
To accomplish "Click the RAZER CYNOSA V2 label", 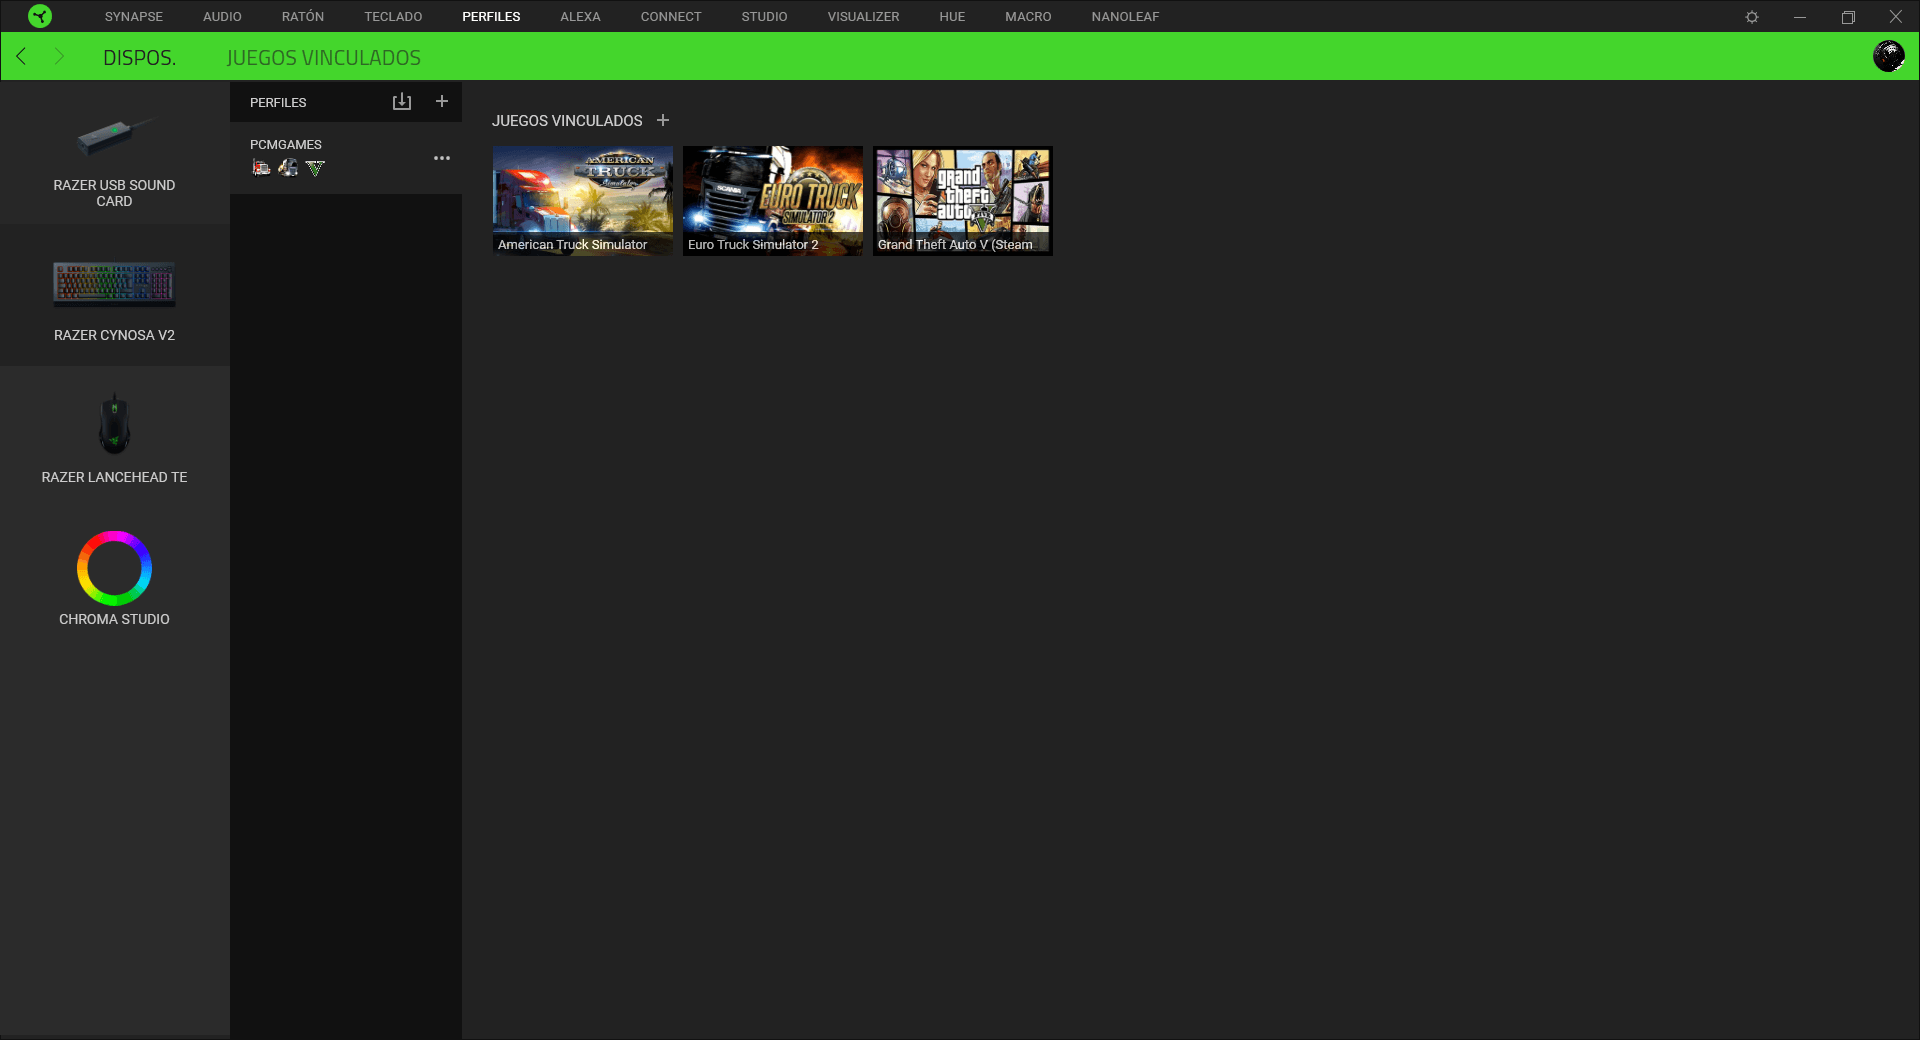I will point(114,335).
